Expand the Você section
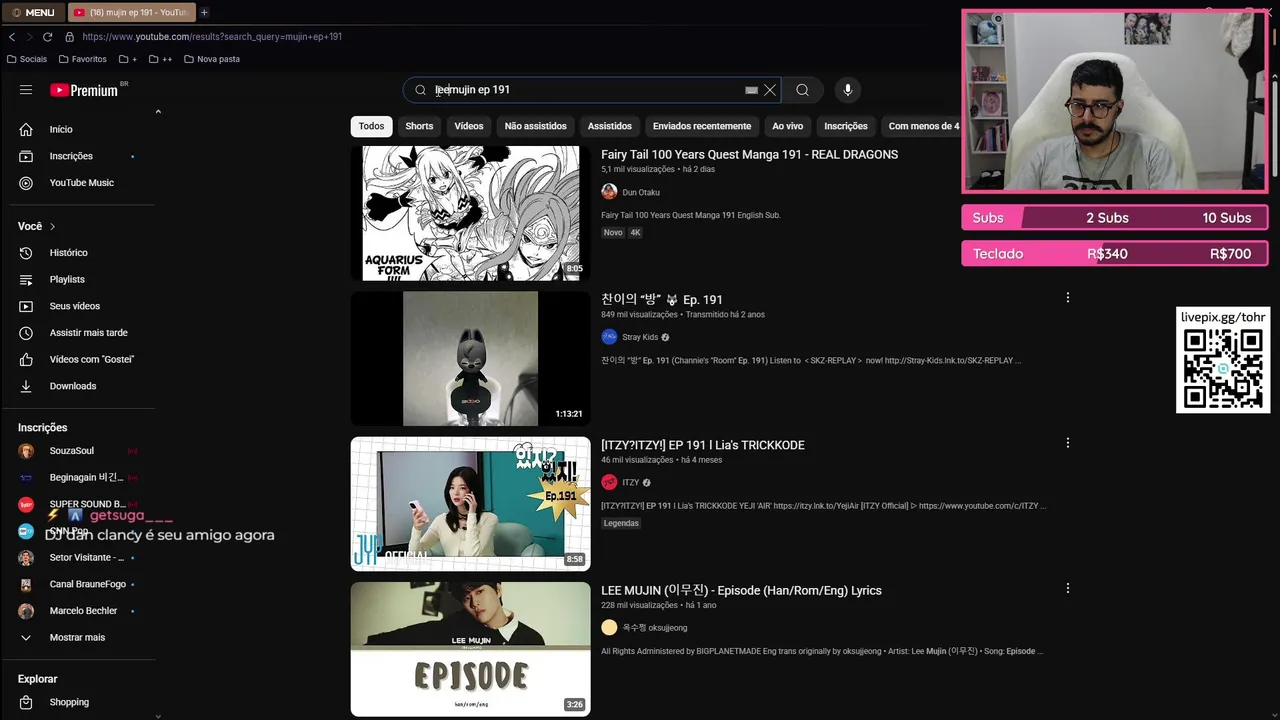The width and height of the screenshot is (1280, 720). (x=38, y=226)
